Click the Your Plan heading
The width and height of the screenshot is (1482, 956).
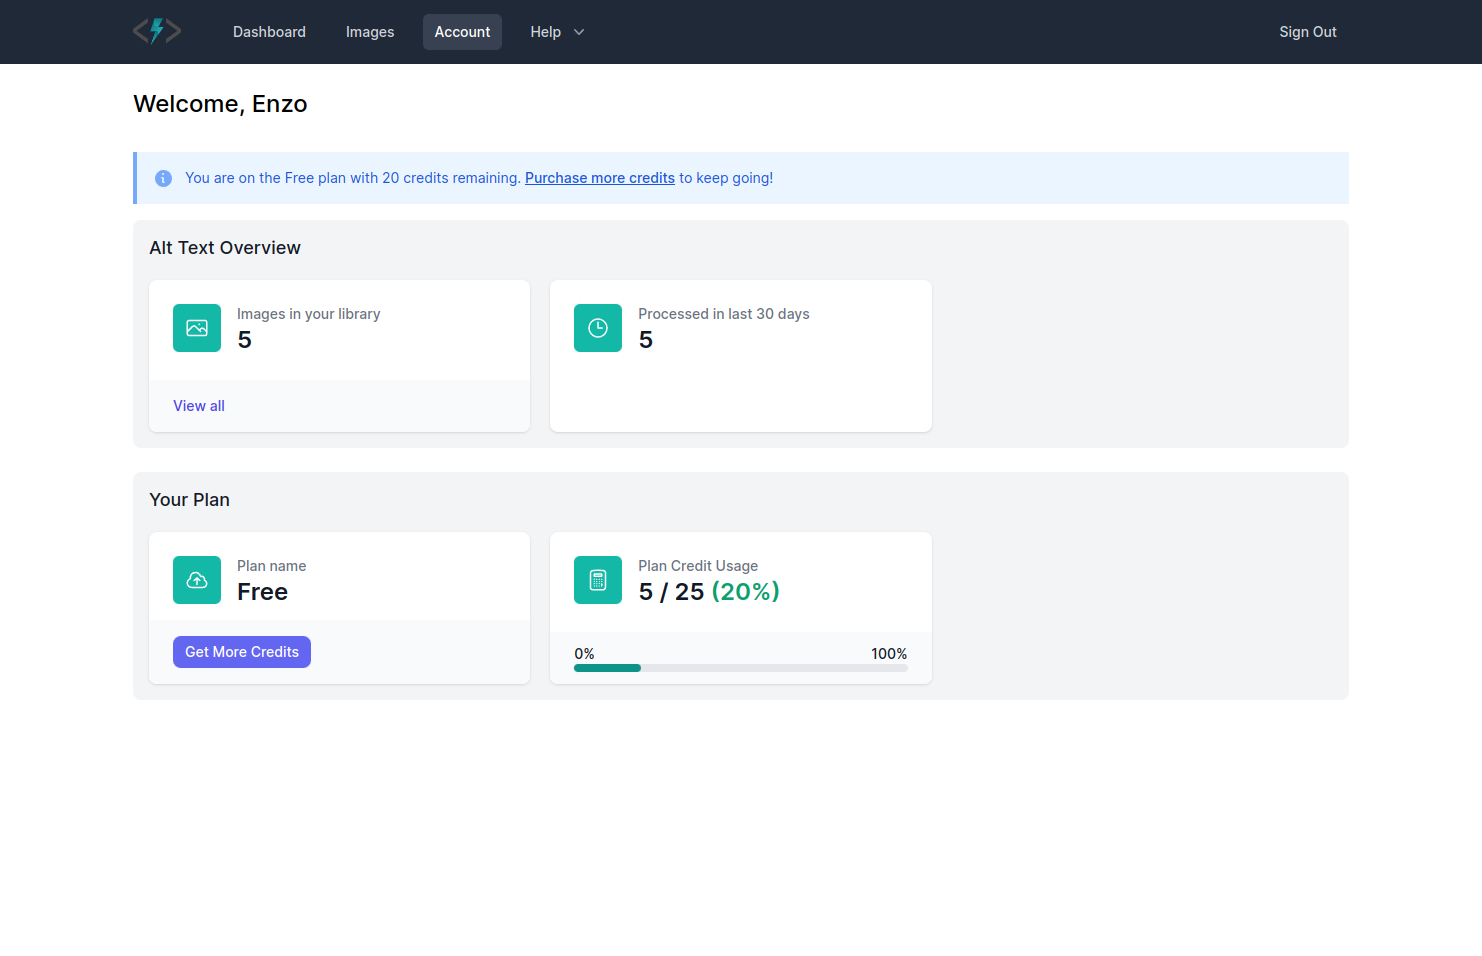189,500
